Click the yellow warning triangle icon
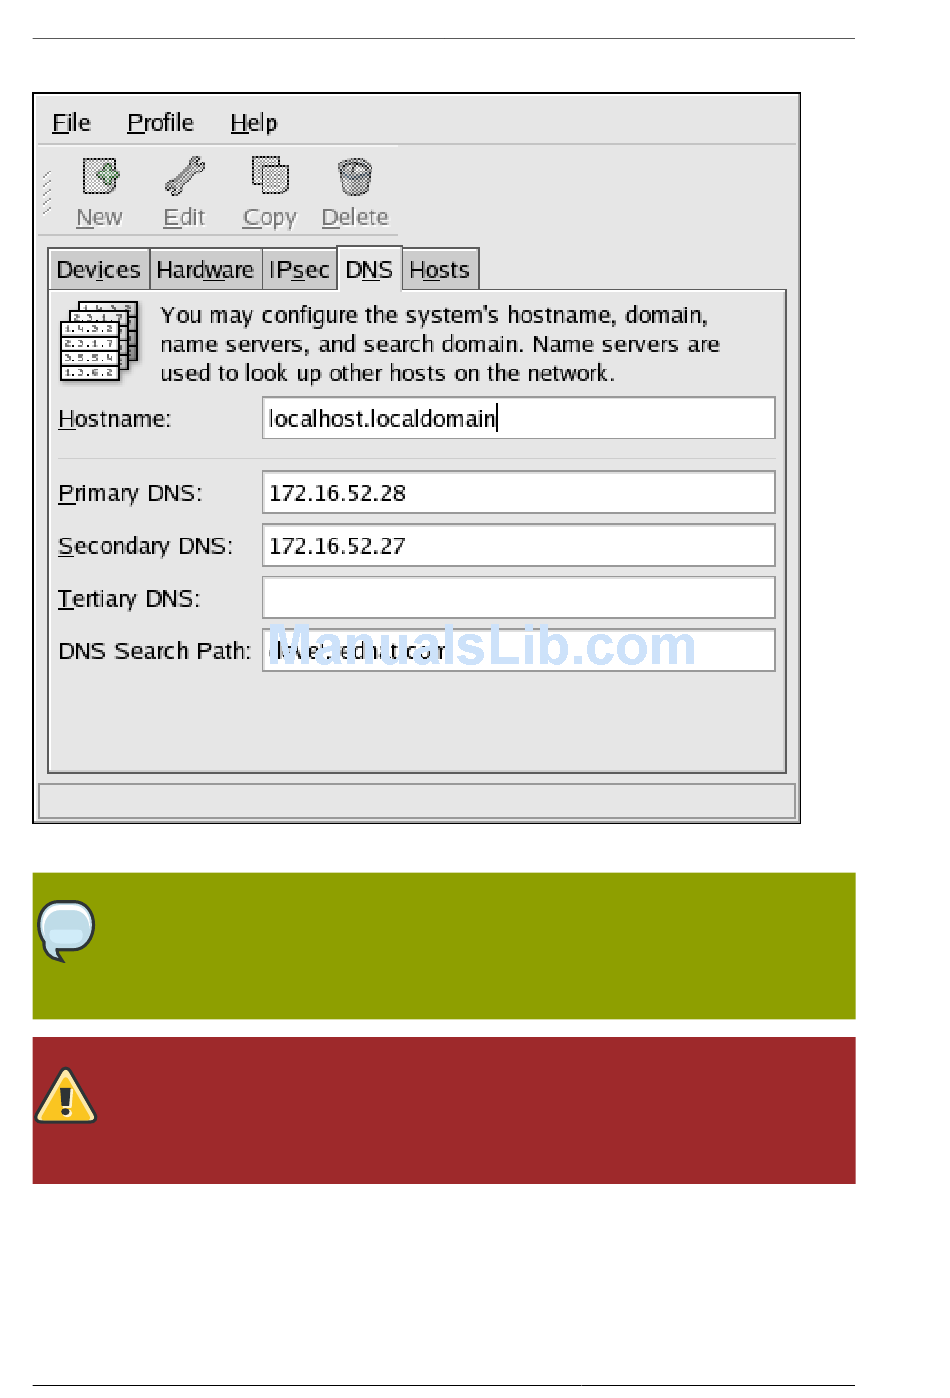 click(x=66, y=1096)
